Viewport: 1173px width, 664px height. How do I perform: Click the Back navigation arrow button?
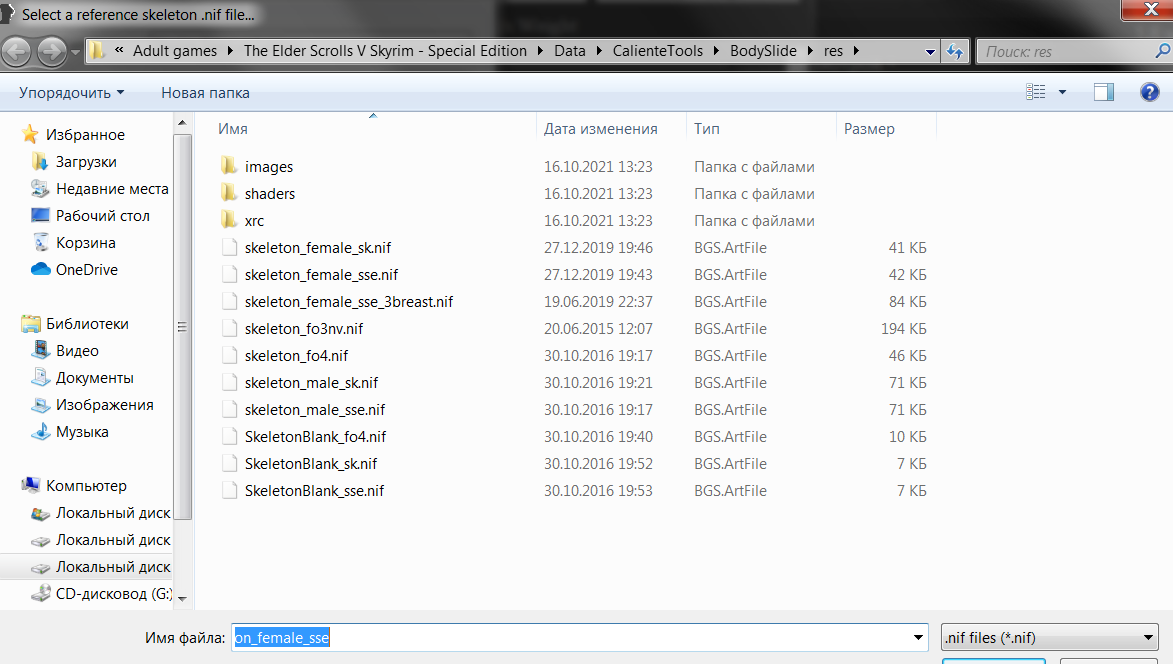pos(17,51)
